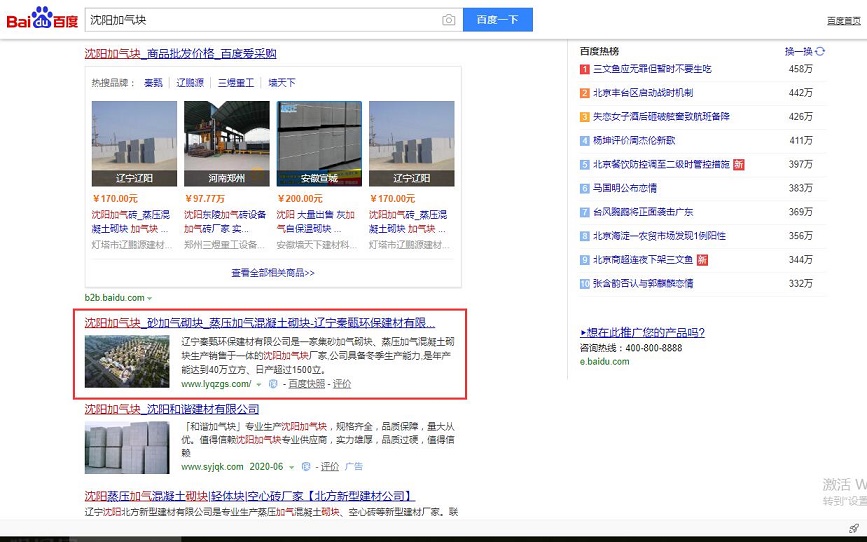Open hot topic 北京丰台区启动战时机制

(x=643, y=93)
